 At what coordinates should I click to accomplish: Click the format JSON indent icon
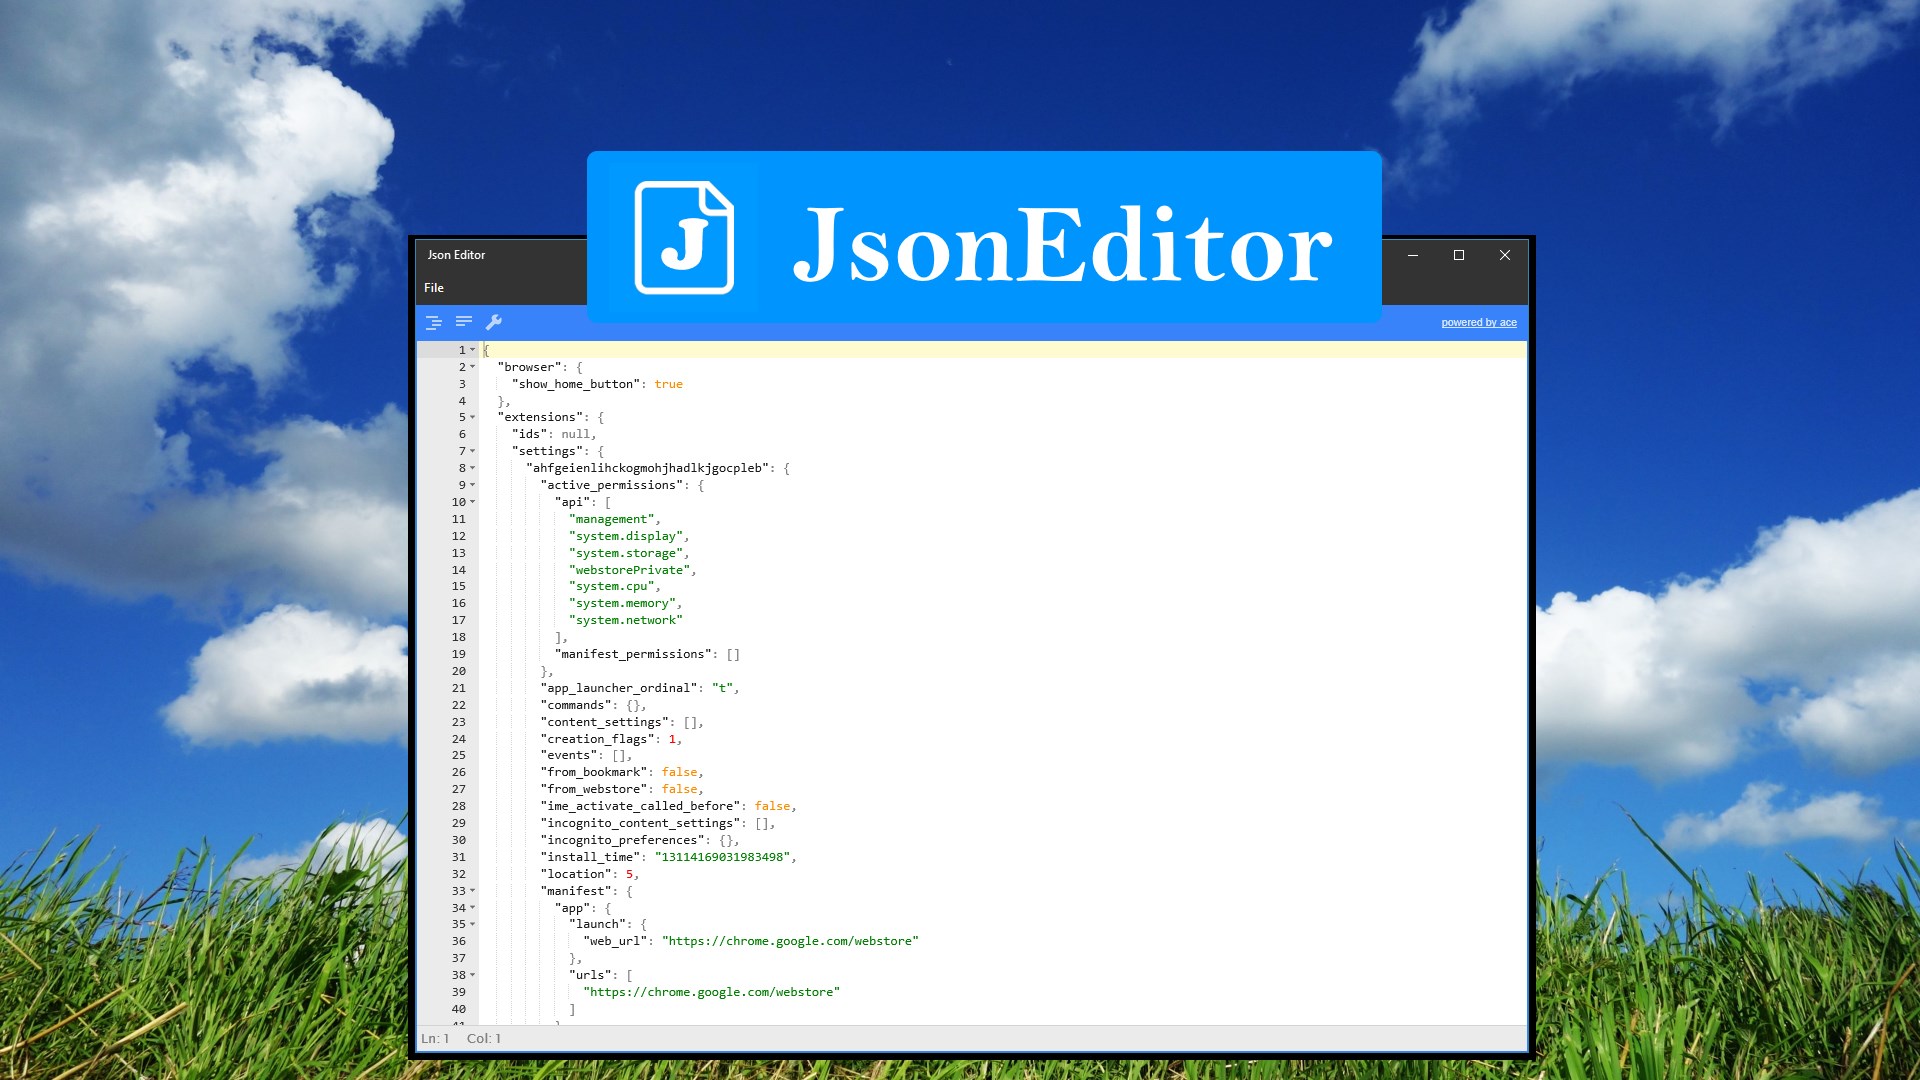coord(433,322)
